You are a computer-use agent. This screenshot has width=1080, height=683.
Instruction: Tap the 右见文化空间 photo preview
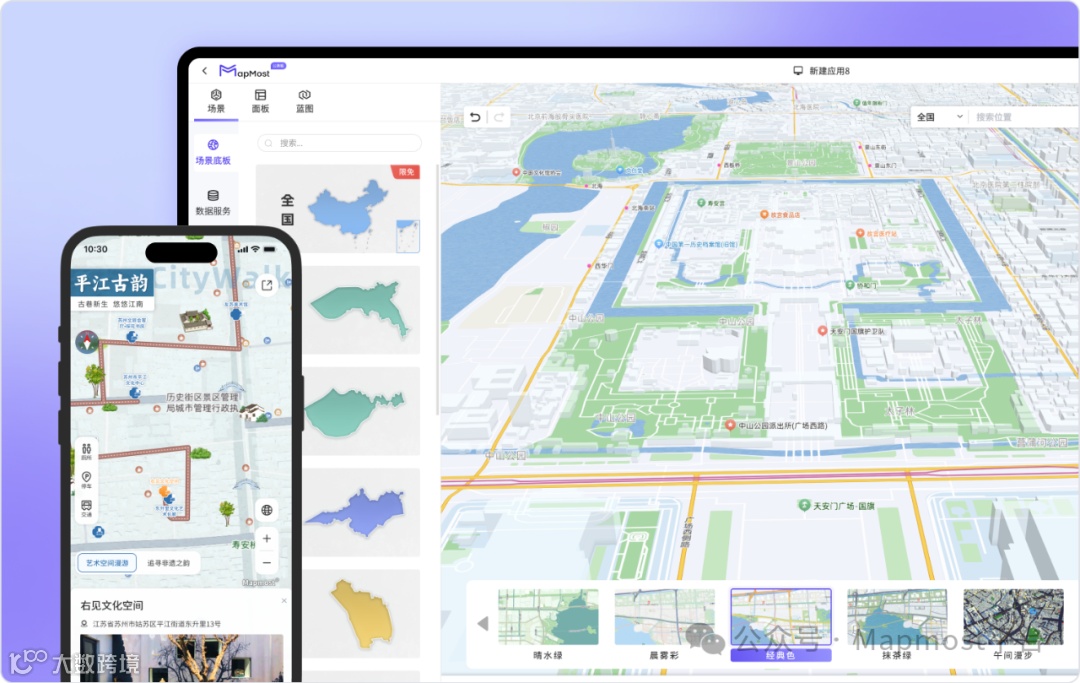click(x=182, y=658)
